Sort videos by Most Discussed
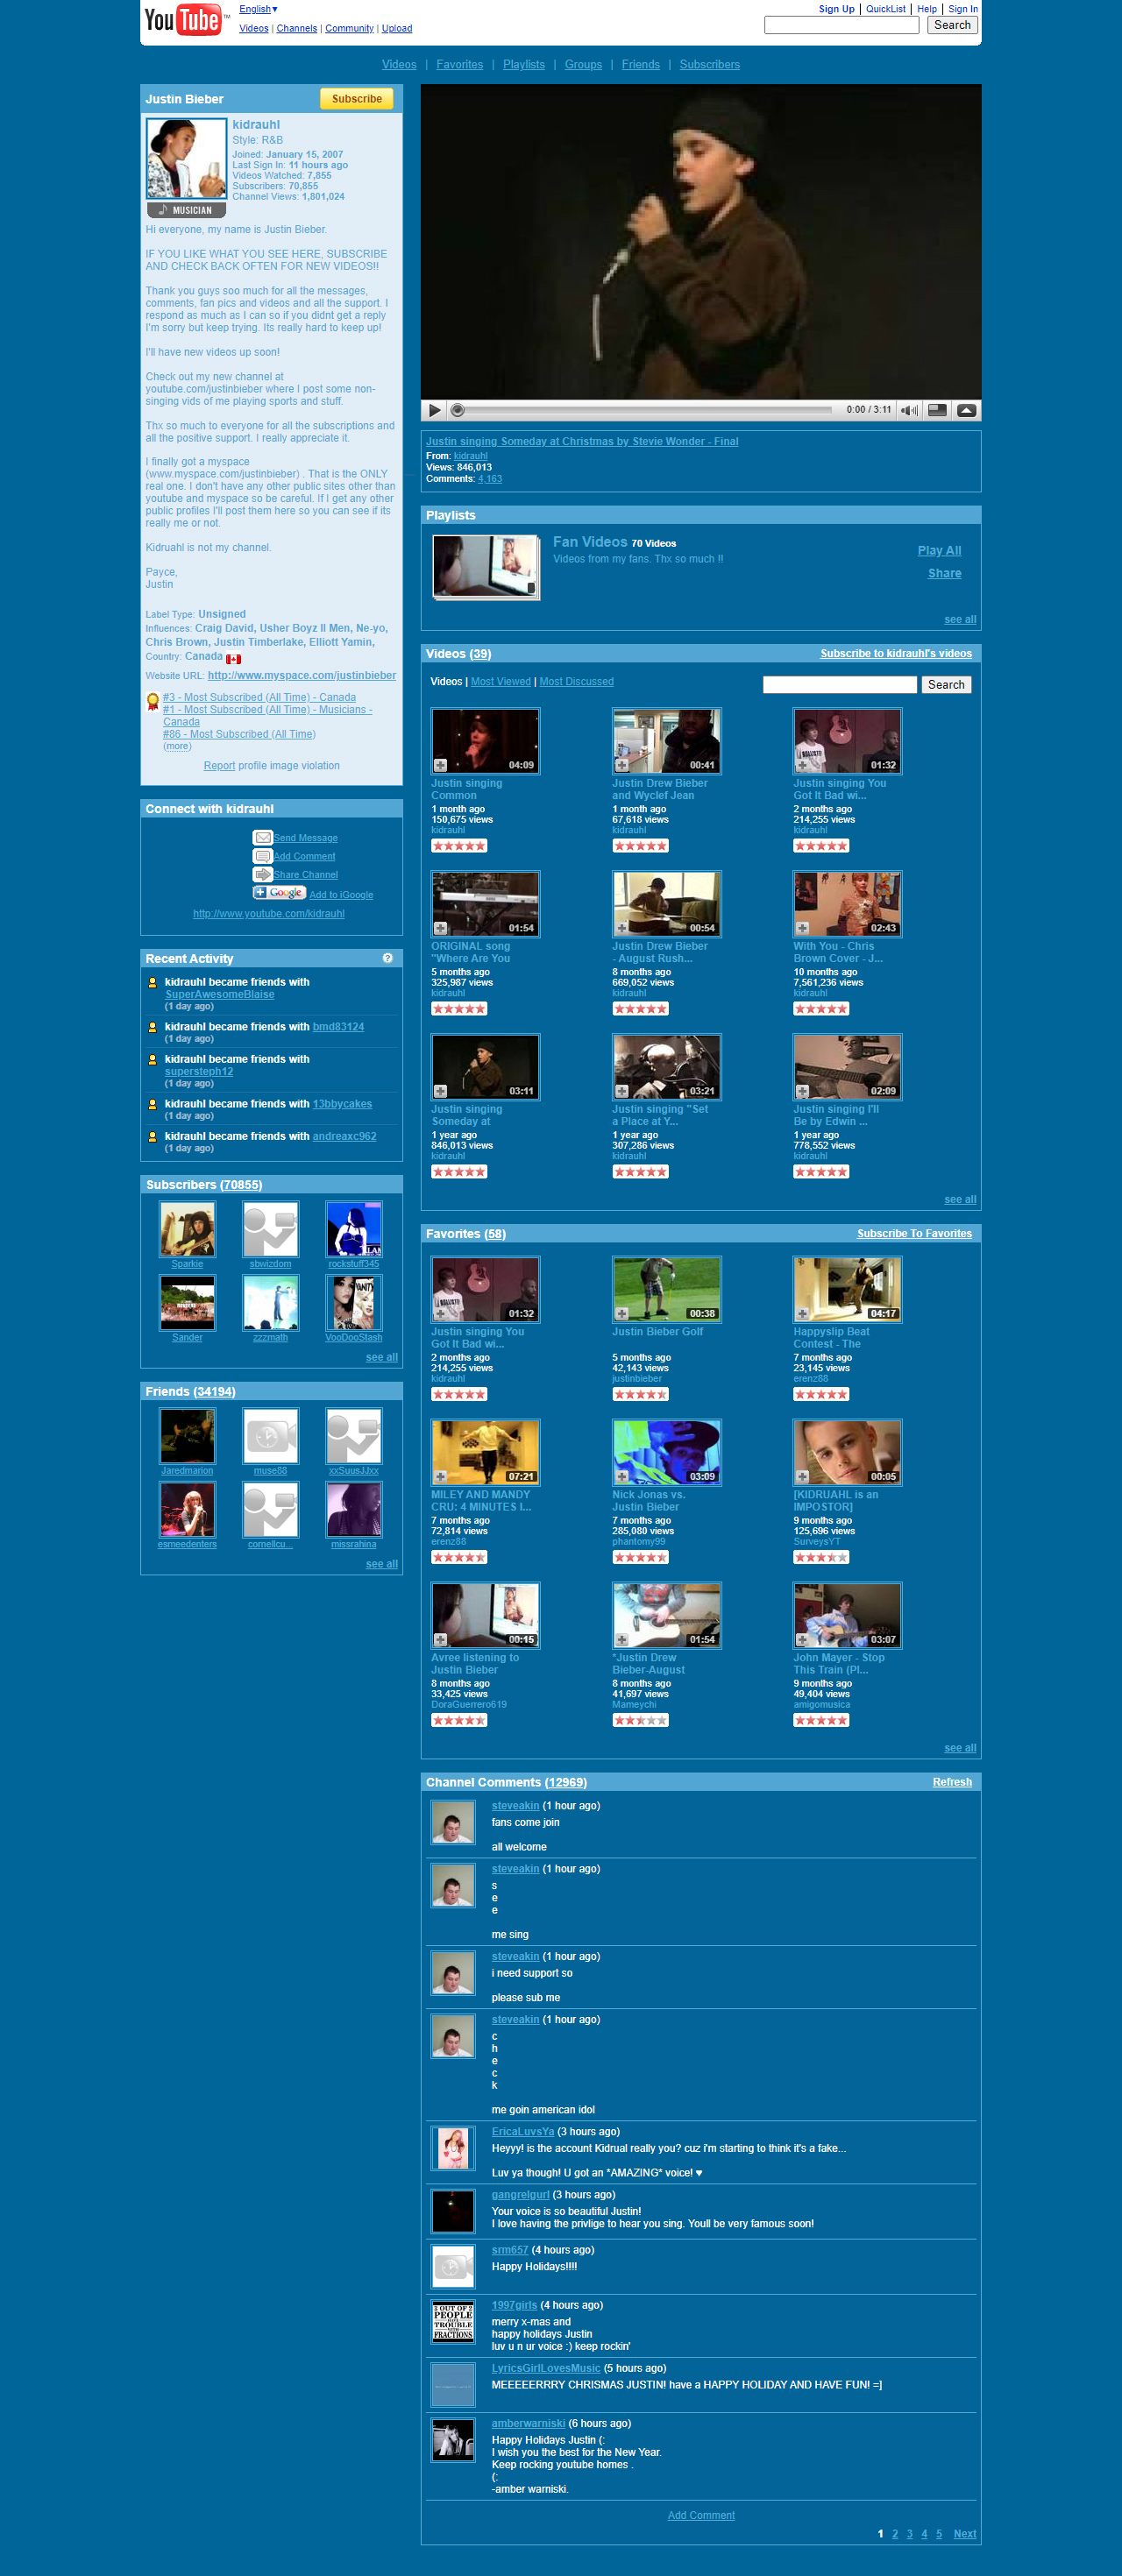 coord(577,682)
